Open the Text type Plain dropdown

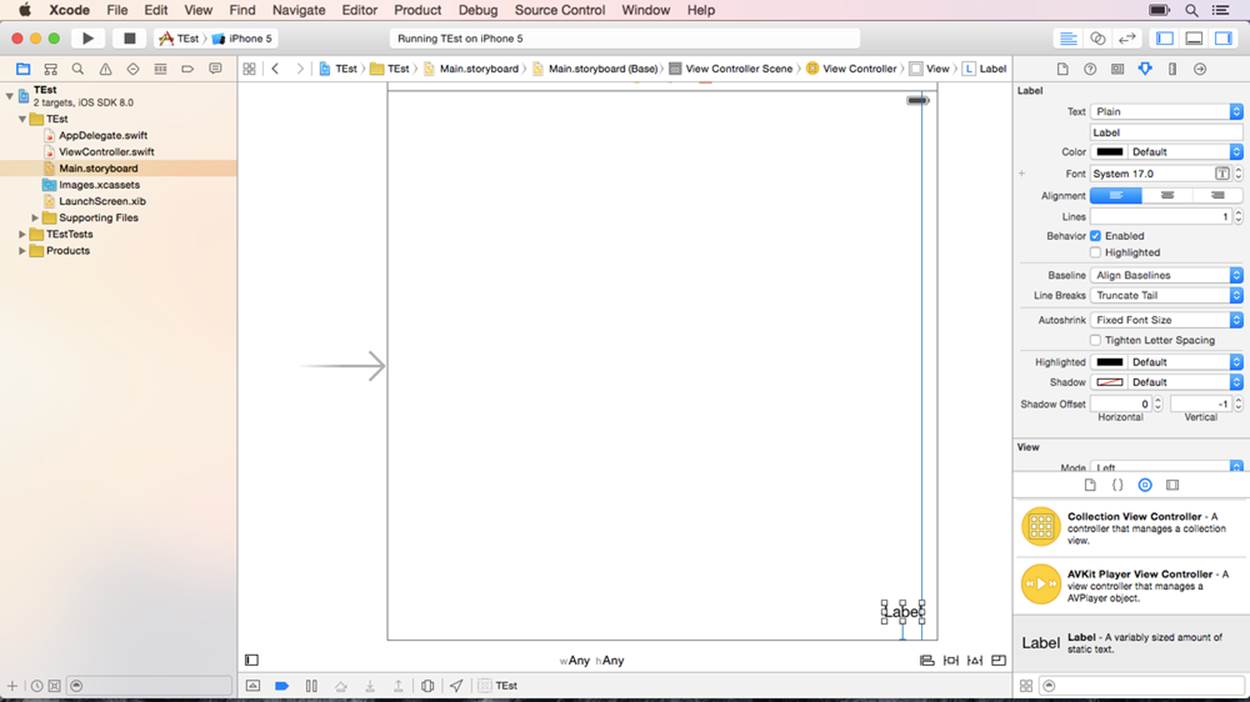point(1166,112)
